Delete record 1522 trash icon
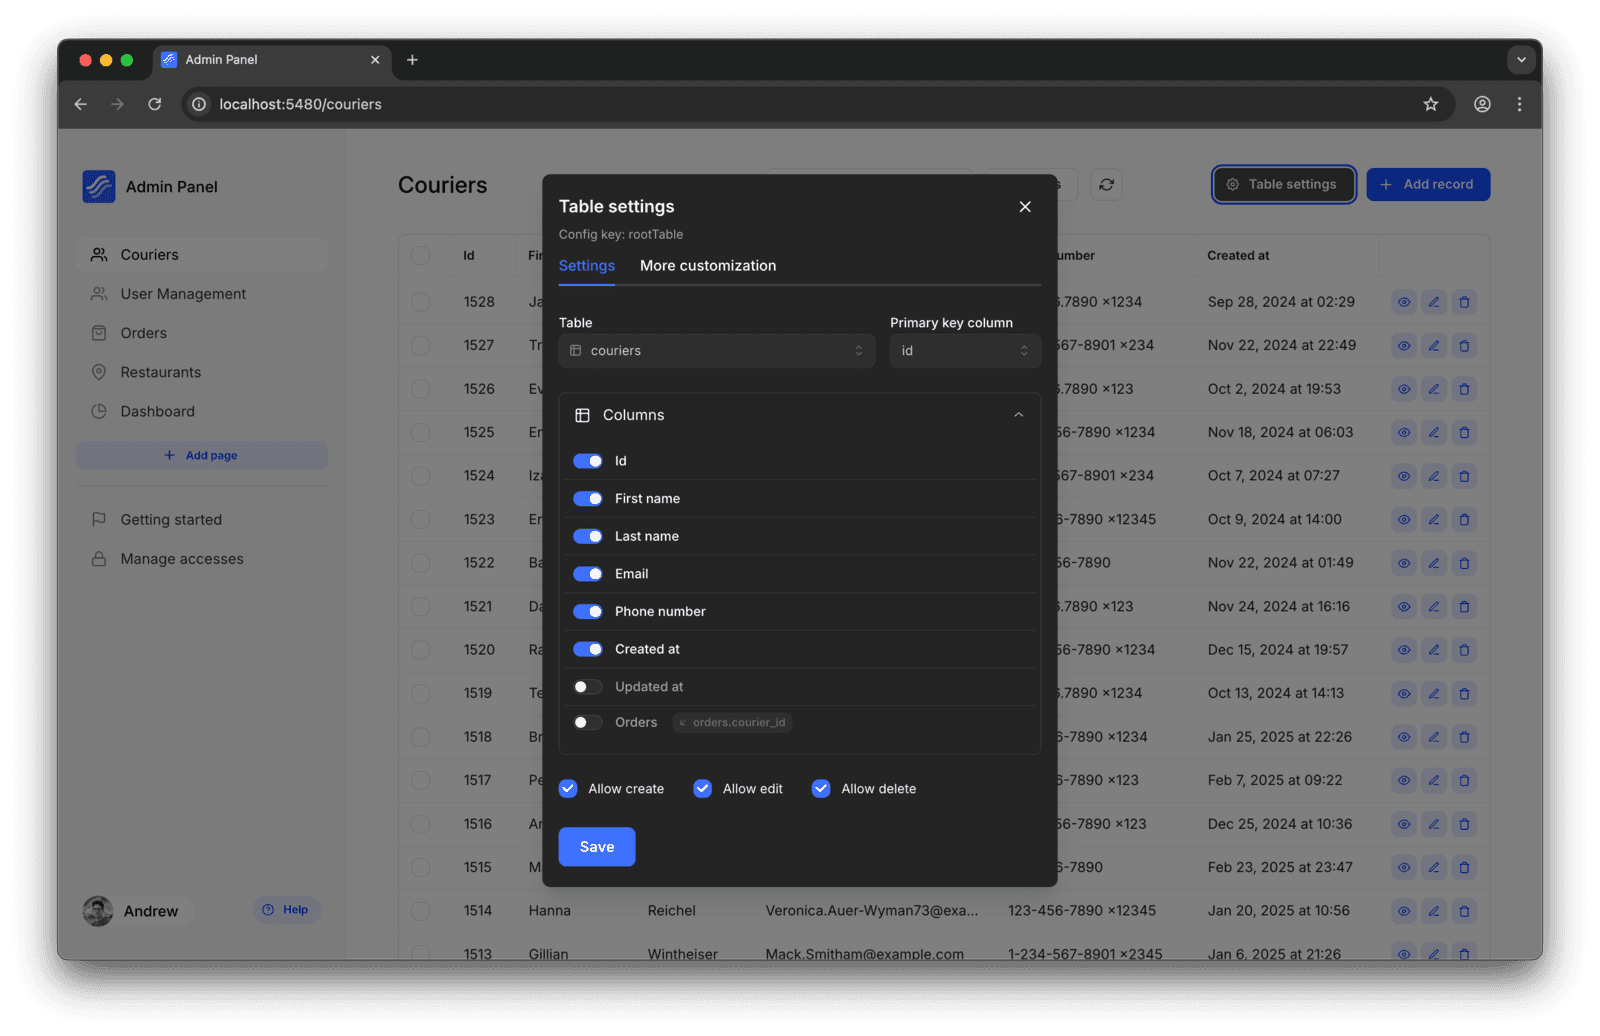The image size is (1600, 1036). pyautogui.click(x=1464, y=563)
